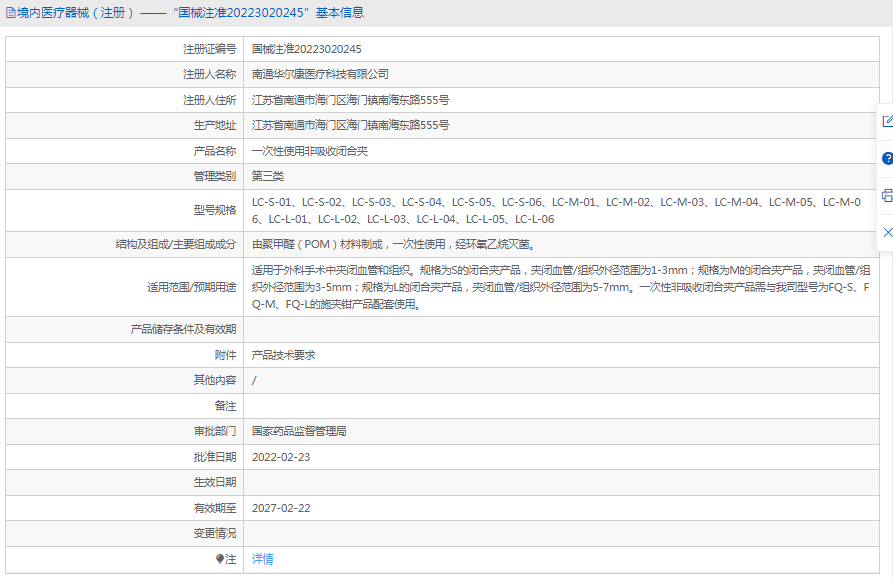The height and width of the screenshot is (578, 893).
Task: Click the 结构及组成/主要组成成分 row label
Action: (175, 244)
